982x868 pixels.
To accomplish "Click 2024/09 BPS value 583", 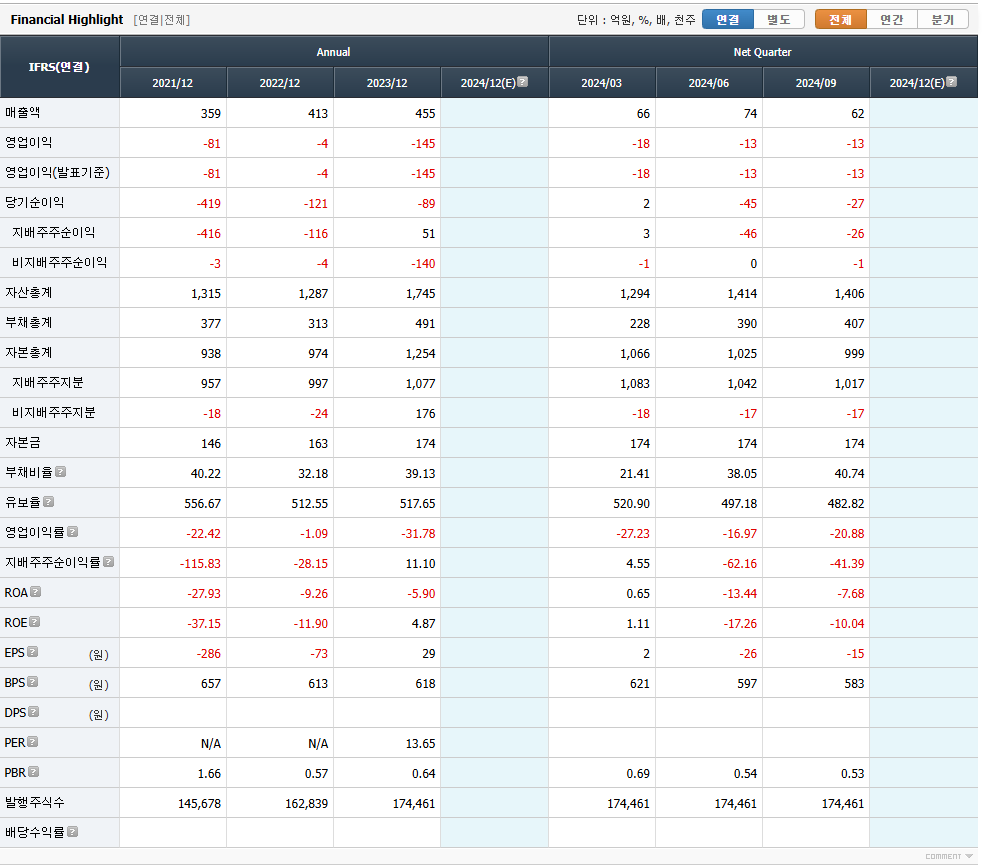I will click(854, 685).
